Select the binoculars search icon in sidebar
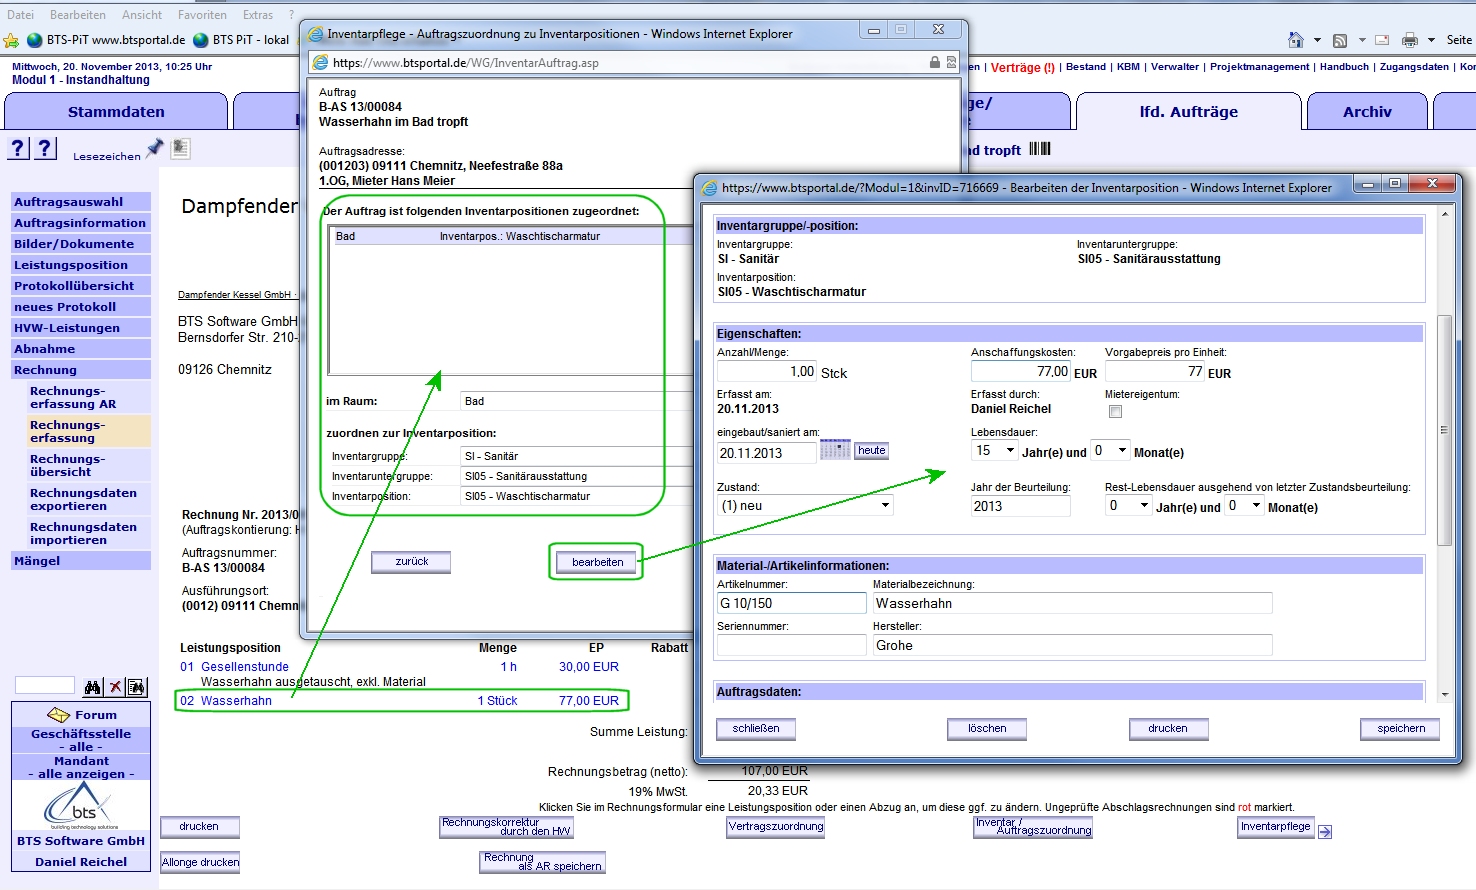 tap(92, 686)
